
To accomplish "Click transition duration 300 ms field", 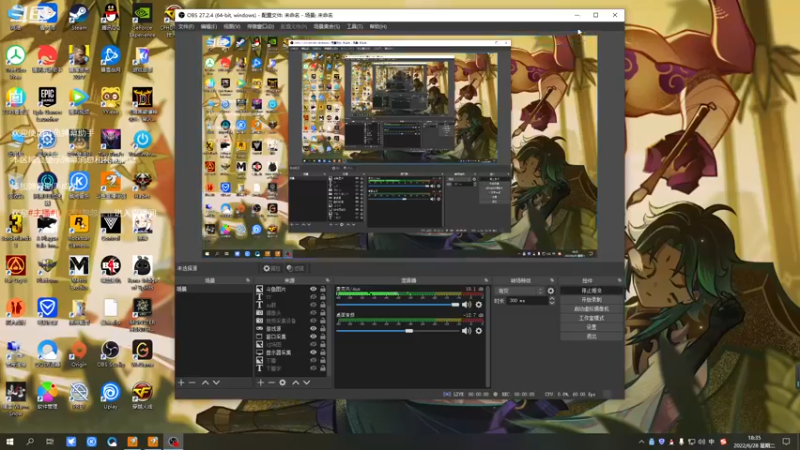I will [527, 301].
